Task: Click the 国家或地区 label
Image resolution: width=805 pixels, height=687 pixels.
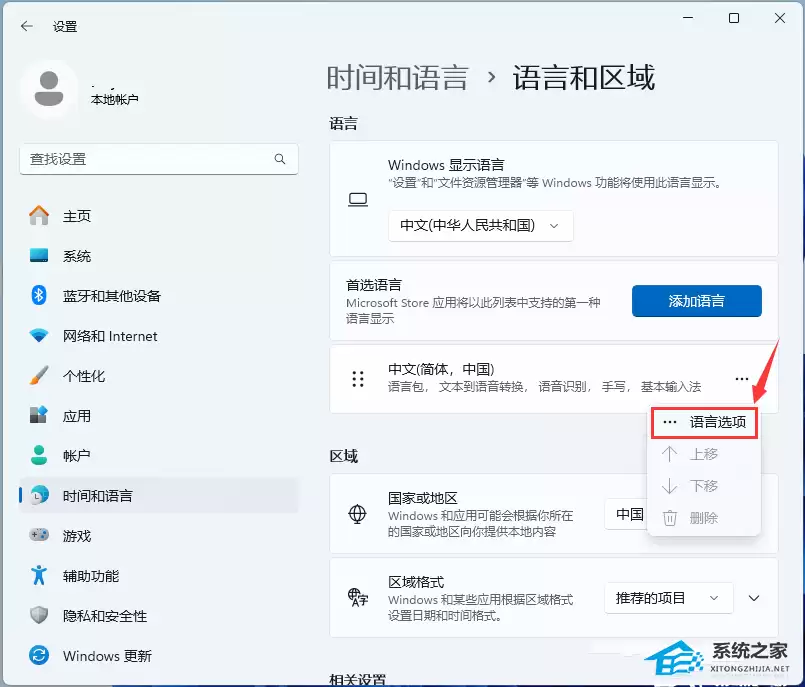Action: tap(423, 498)
